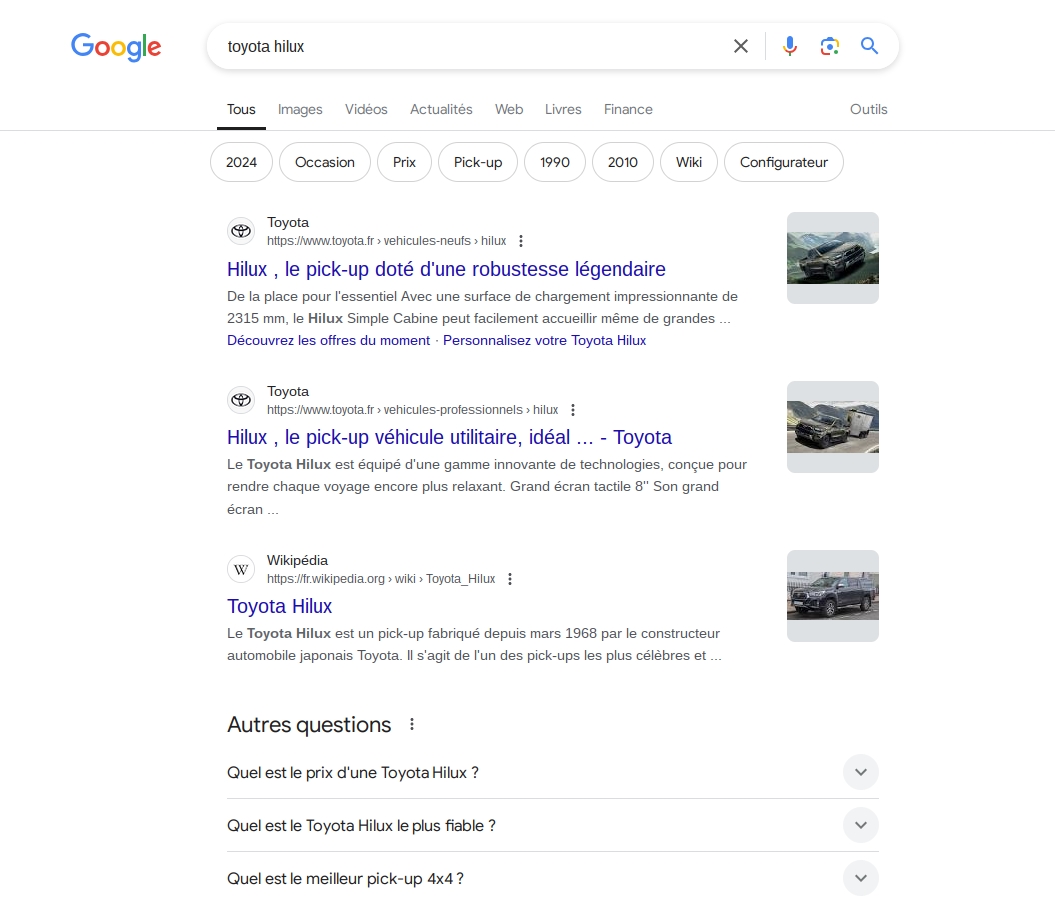The width and height of the screenshot is (1055, 902).
Task: Switch to the Images search tab
Action: pos(300,109)
